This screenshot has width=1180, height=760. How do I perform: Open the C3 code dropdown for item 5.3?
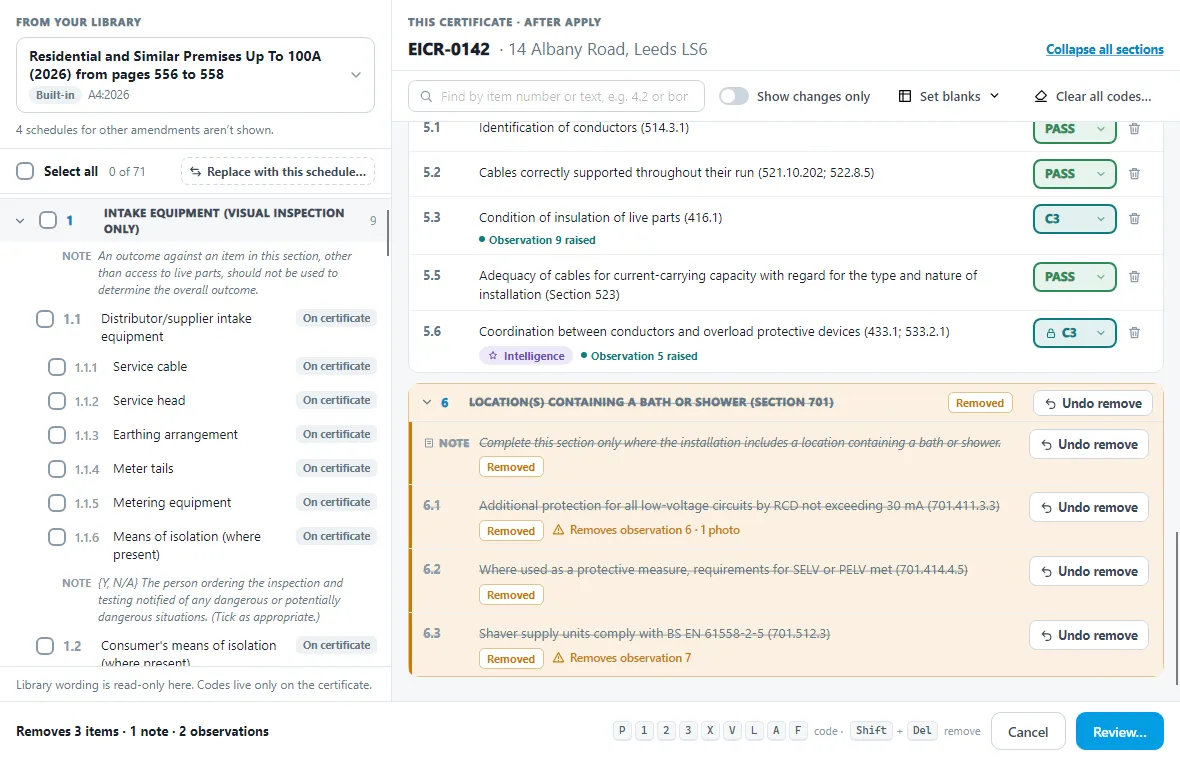pos(1075,219)
